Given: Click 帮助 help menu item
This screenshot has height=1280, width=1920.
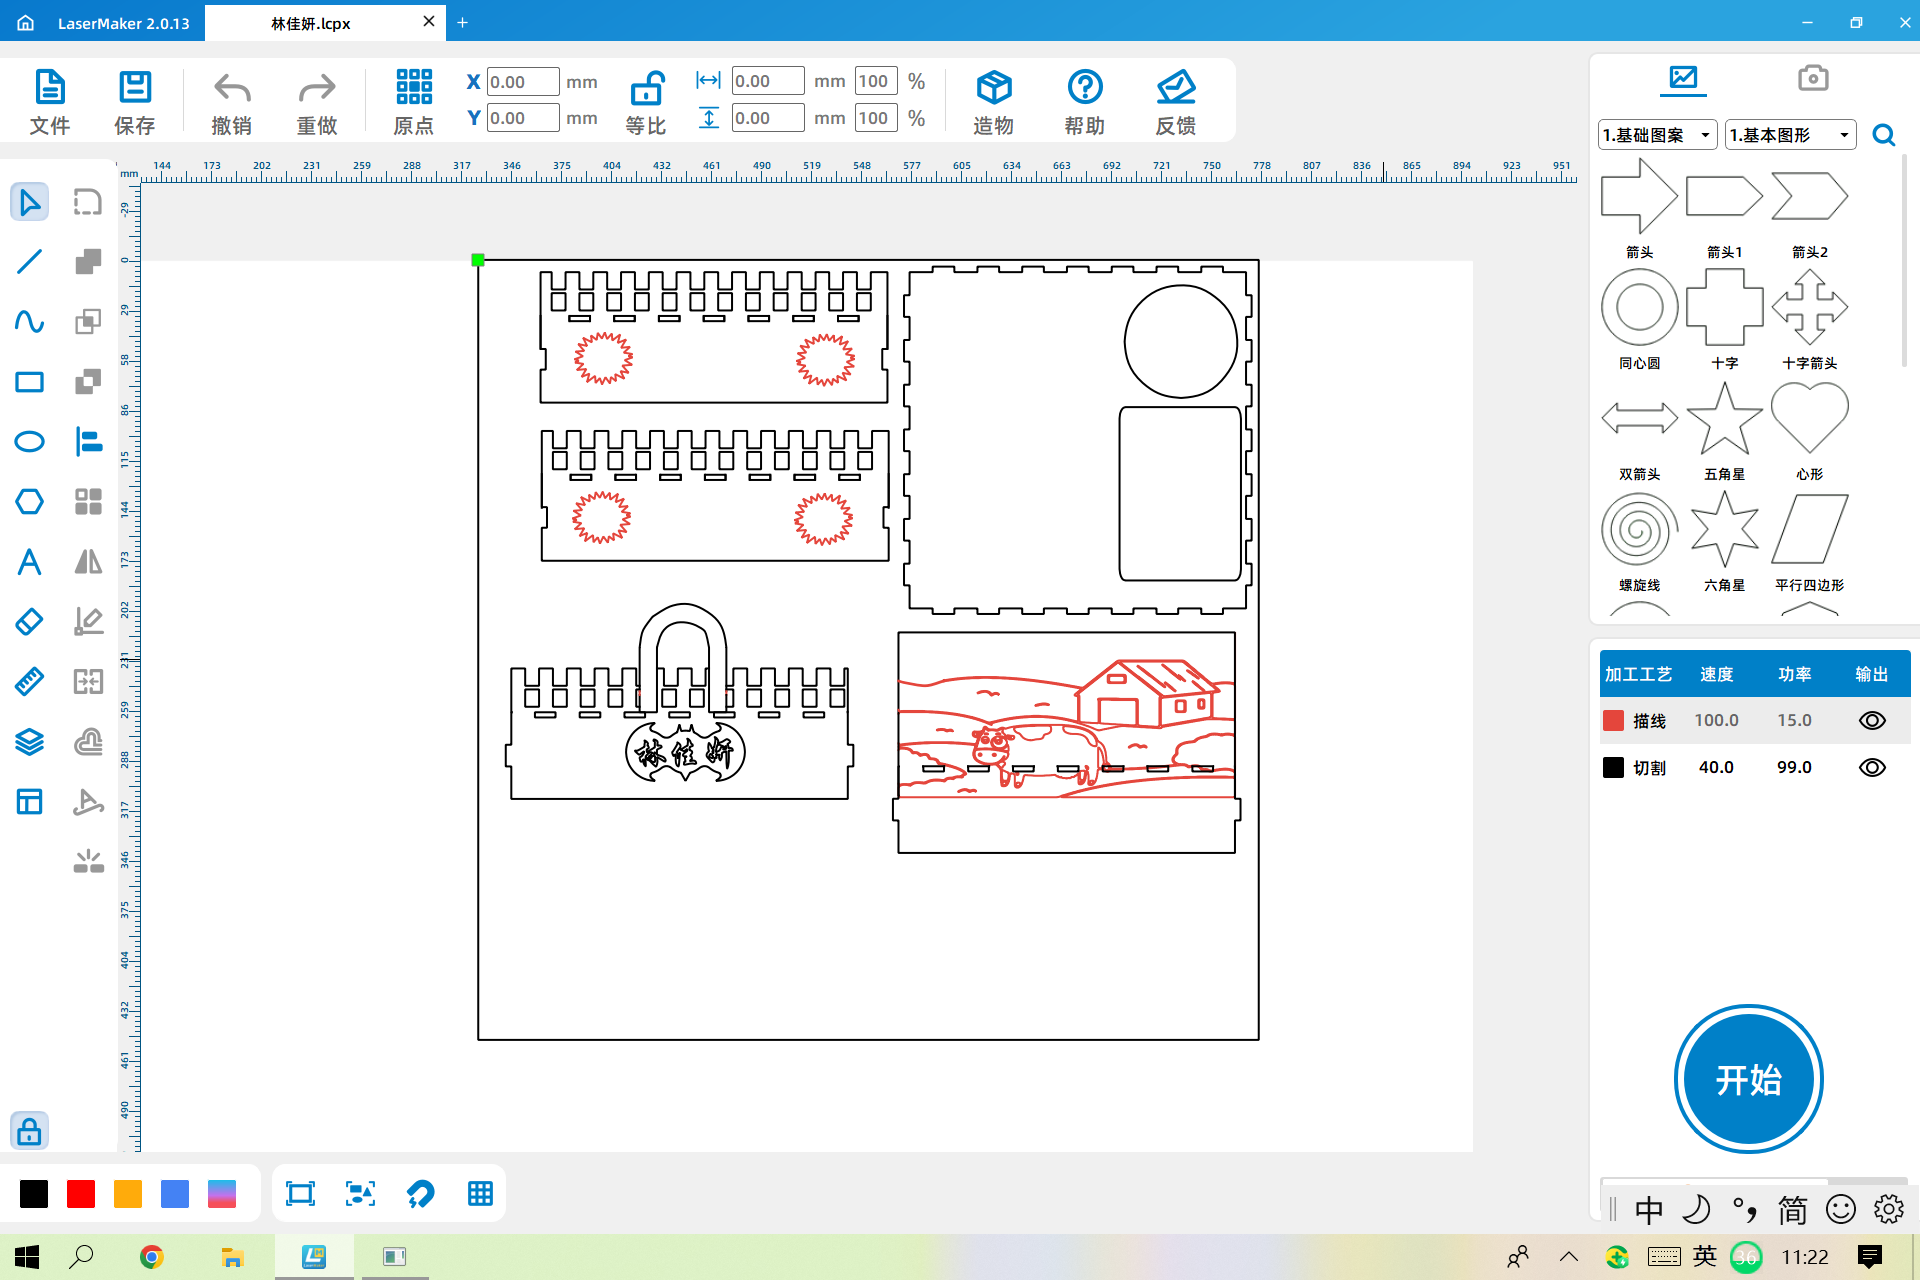Looking at the screenshot, I should point(1083,100).
